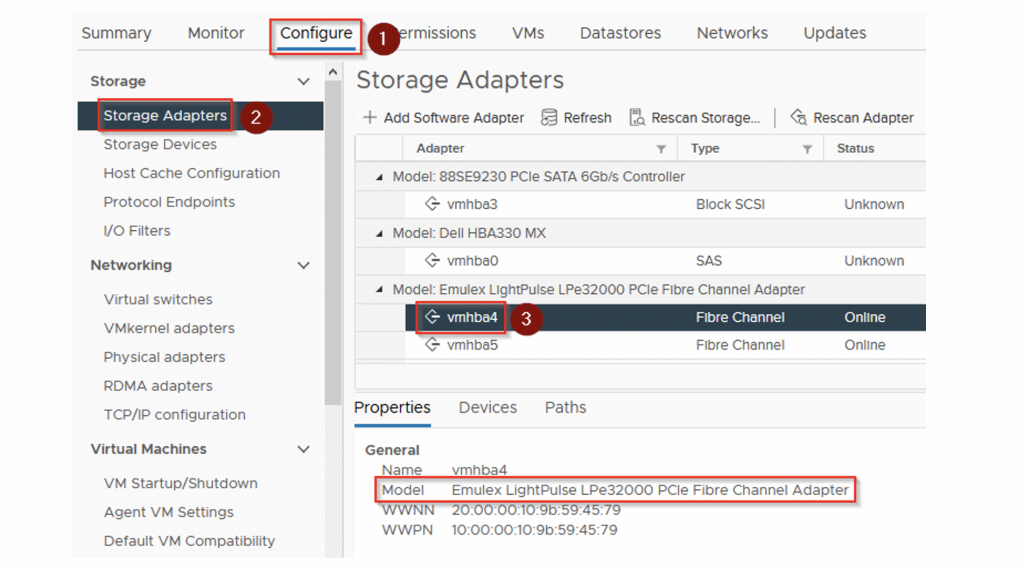Open Protocol Endpoints in the sidebar
The height and width of the screenshot is (572, 1024).
click(x=169, y=202)
